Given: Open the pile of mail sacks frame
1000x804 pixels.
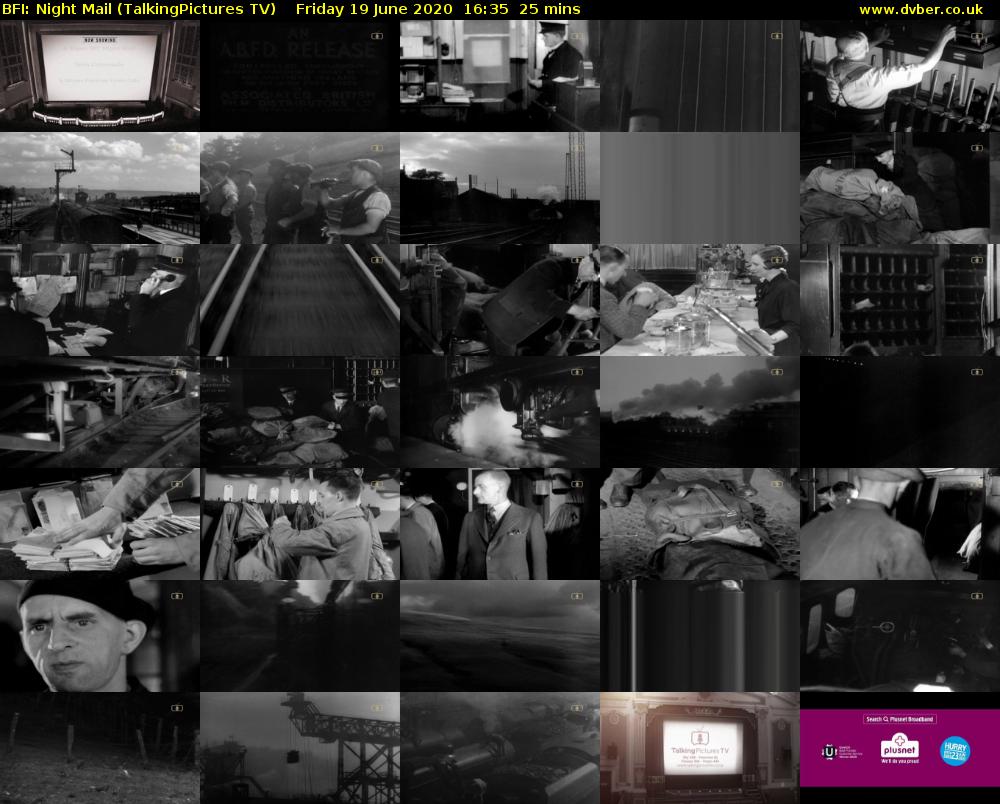Looking at the screenshot, I should 900,187.
